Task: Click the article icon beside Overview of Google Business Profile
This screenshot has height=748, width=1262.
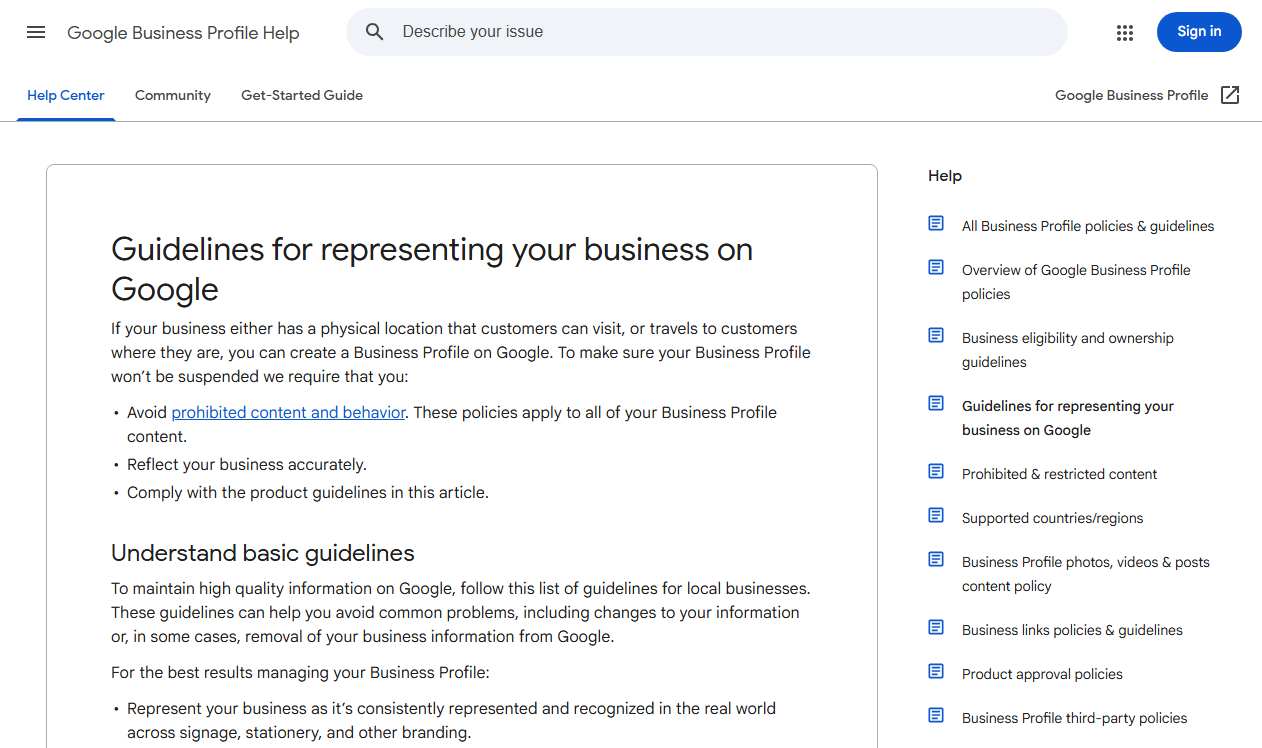Action: 936,267
